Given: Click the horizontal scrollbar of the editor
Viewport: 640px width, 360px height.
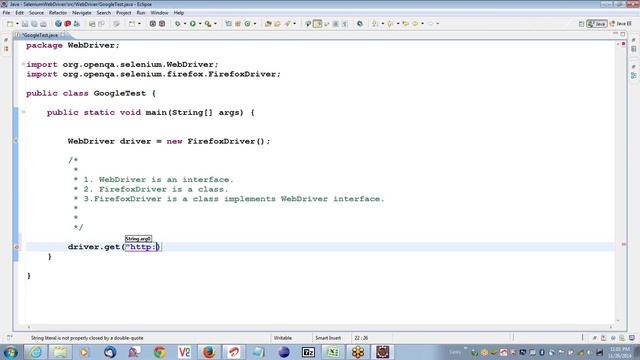Looking at the screenshot, I should click(x=320, y=327).
